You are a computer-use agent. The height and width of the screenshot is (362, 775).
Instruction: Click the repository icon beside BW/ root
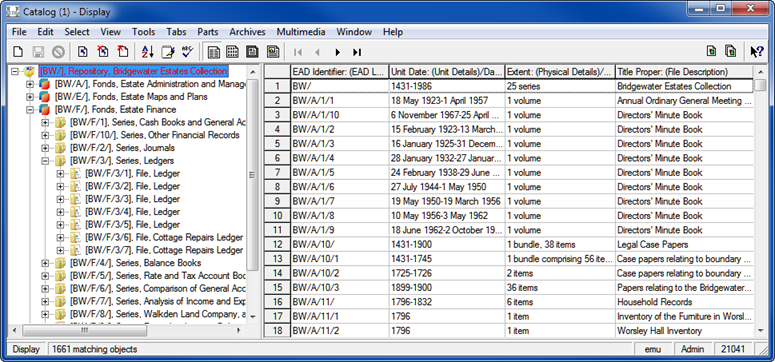click(x=29, y=72)
